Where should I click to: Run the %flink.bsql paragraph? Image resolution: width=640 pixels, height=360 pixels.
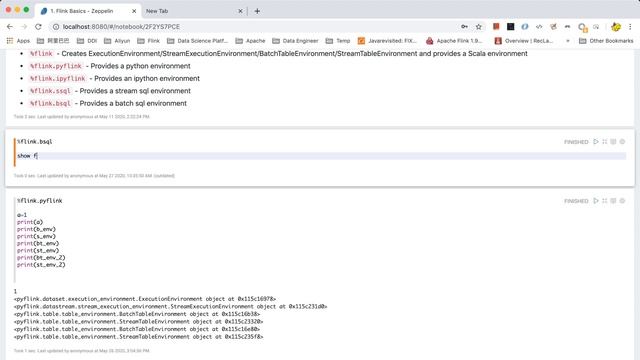[596, 142]
